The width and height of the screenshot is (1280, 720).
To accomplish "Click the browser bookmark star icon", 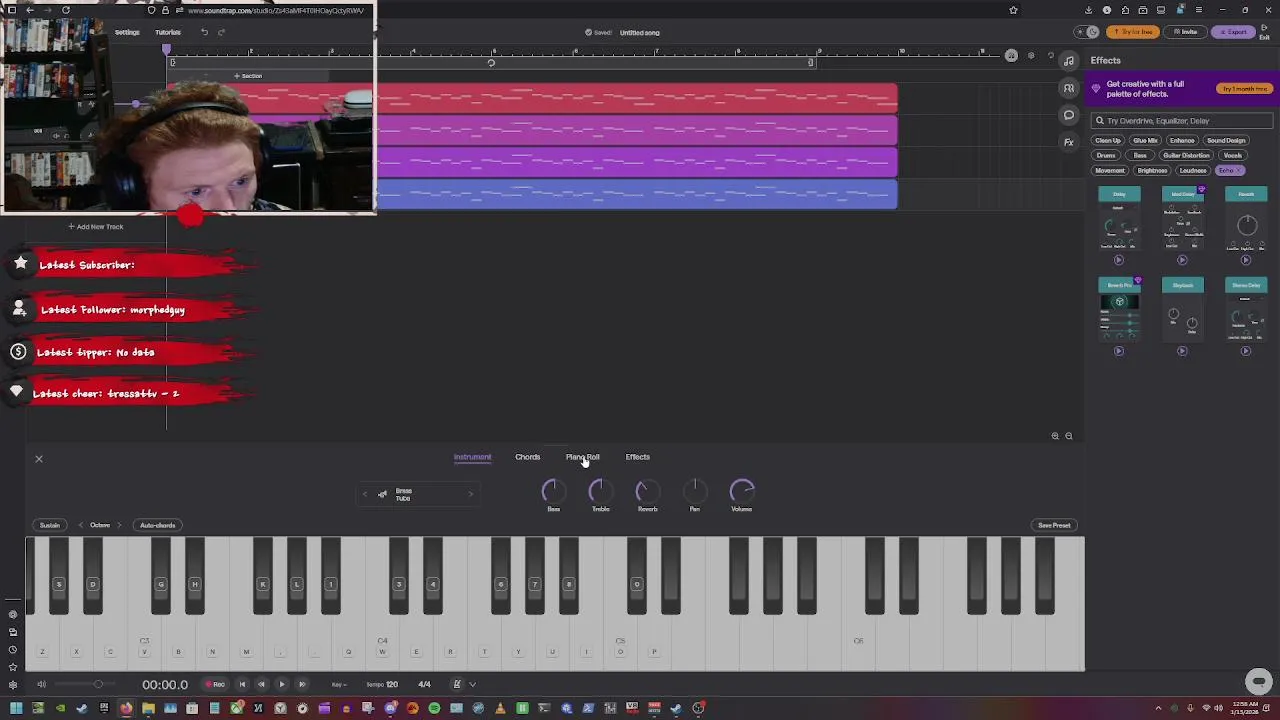I will coord(1013,10).
